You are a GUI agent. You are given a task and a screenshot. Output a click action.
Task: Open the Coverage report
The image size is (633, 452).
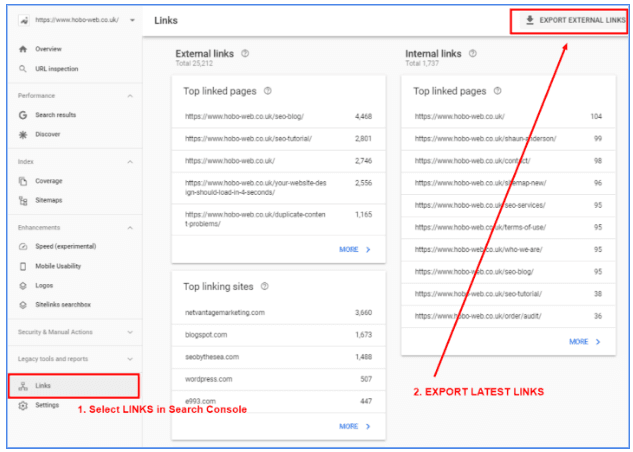(49, 181)
